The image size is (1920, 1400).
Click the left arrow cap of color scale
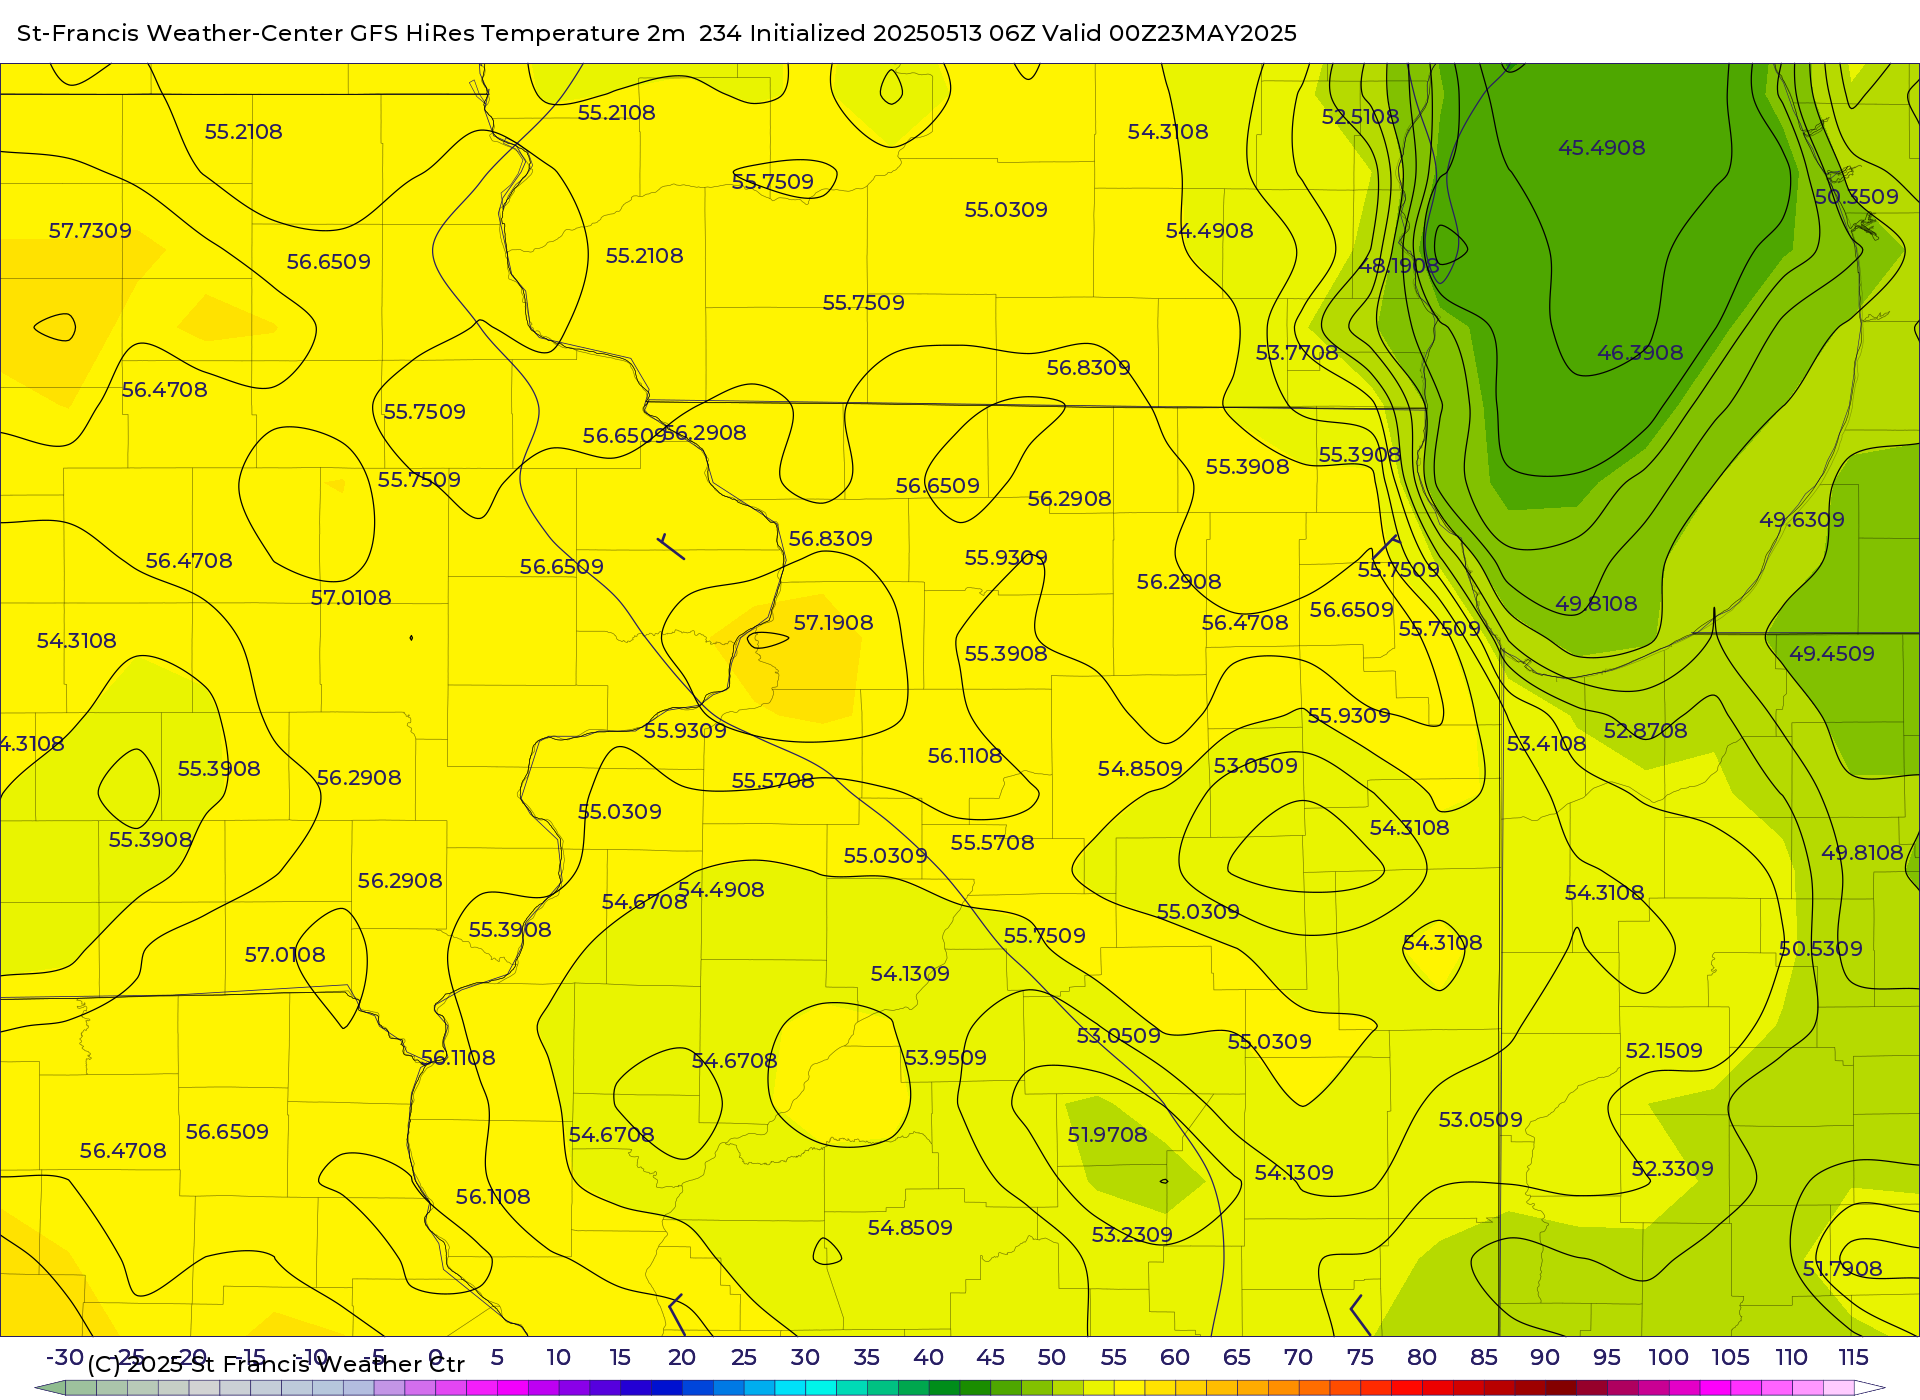tap(50, 1388)
